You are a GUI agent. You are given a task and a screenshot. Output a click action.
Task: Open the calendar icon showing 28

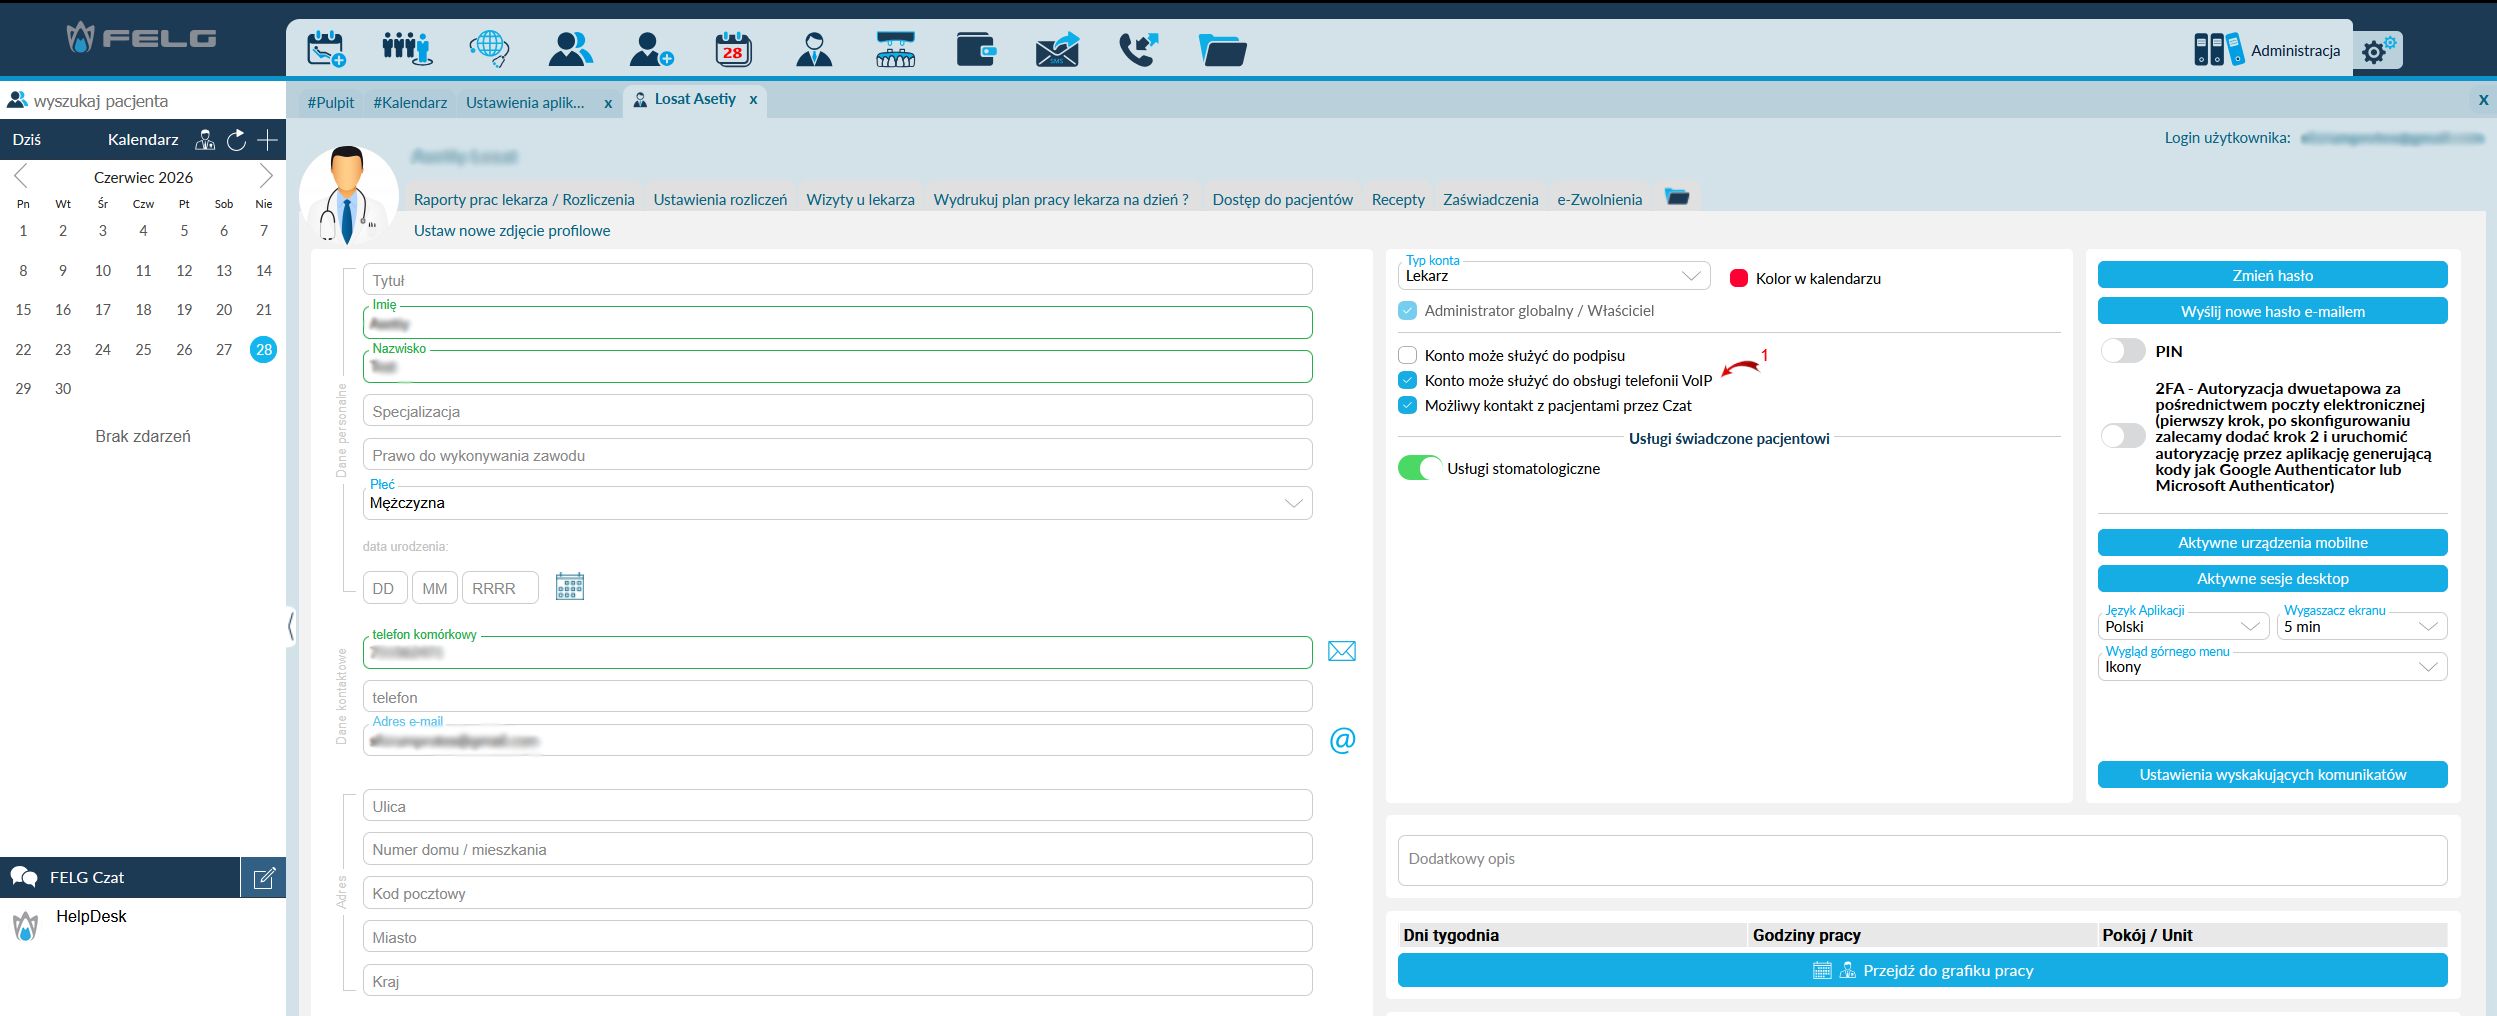point(733,49)
